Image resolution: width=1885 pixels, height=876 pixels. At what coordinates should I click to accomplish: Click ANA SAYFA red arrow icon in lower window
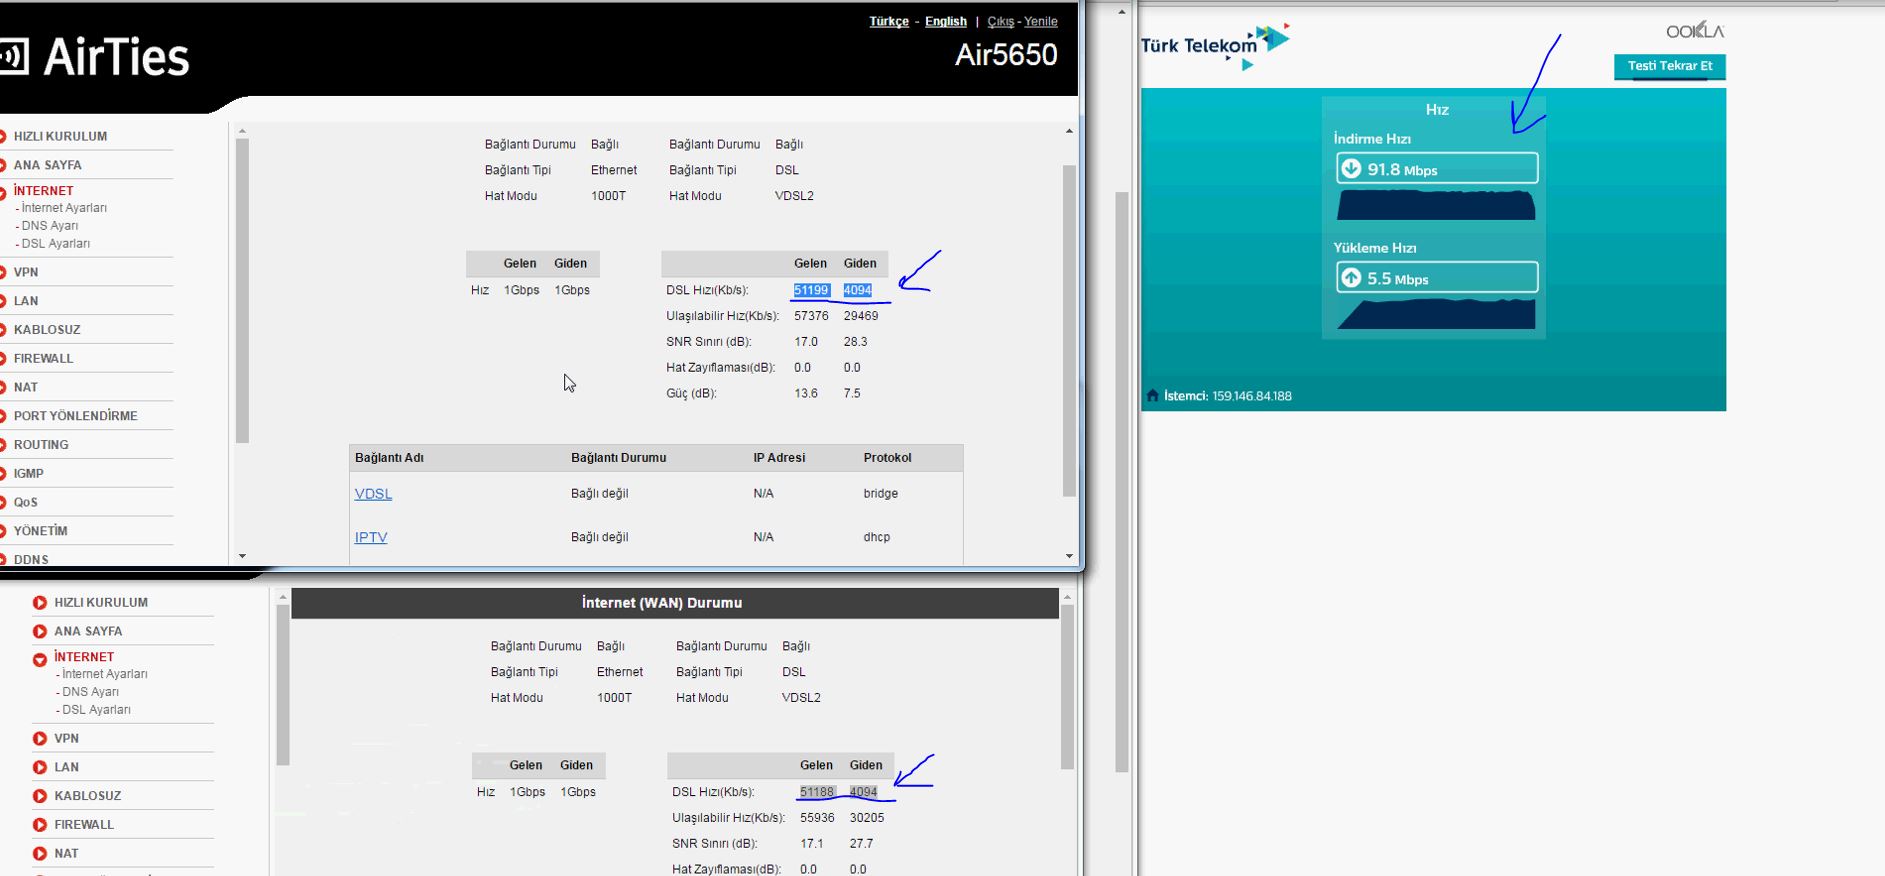point(40,632)
